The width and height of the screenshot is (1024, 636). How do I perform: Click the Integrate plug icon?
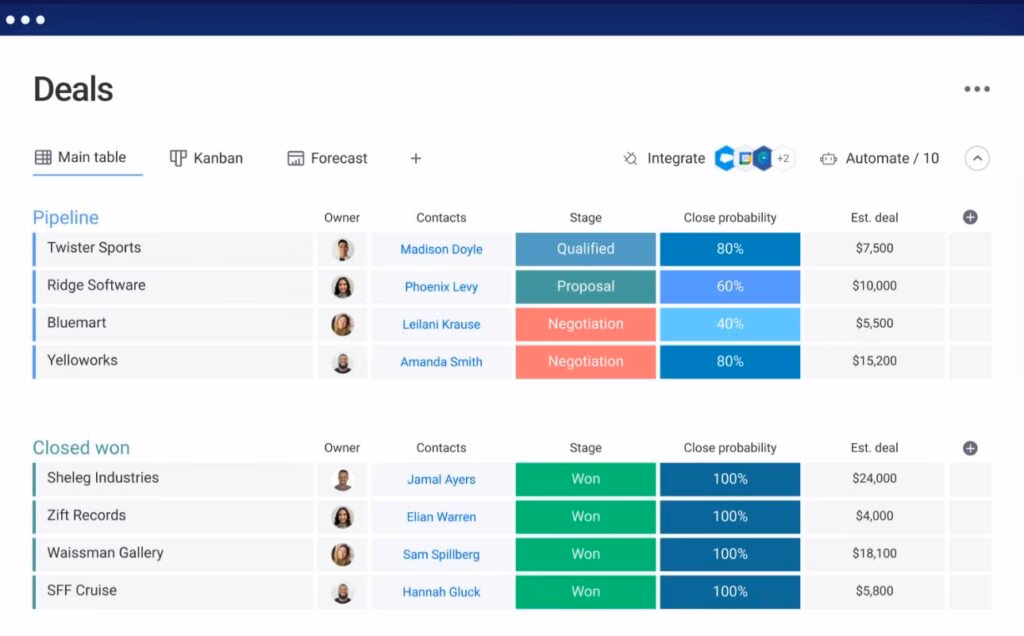click(x=630, y=158)
